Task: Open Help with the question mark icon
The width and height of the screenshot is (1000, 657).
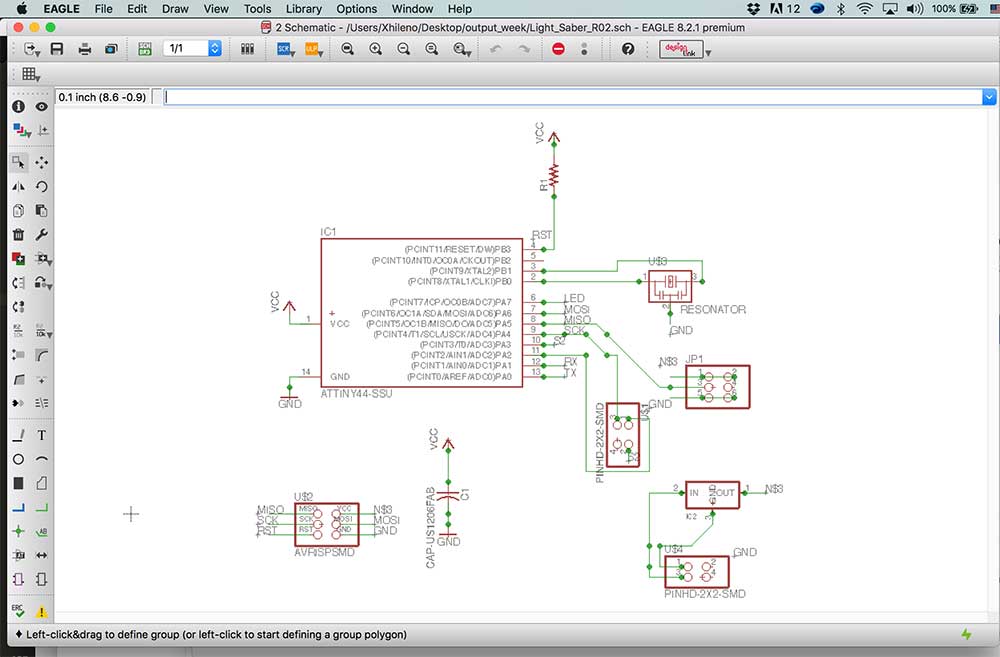Action: (x=628, y=49)
